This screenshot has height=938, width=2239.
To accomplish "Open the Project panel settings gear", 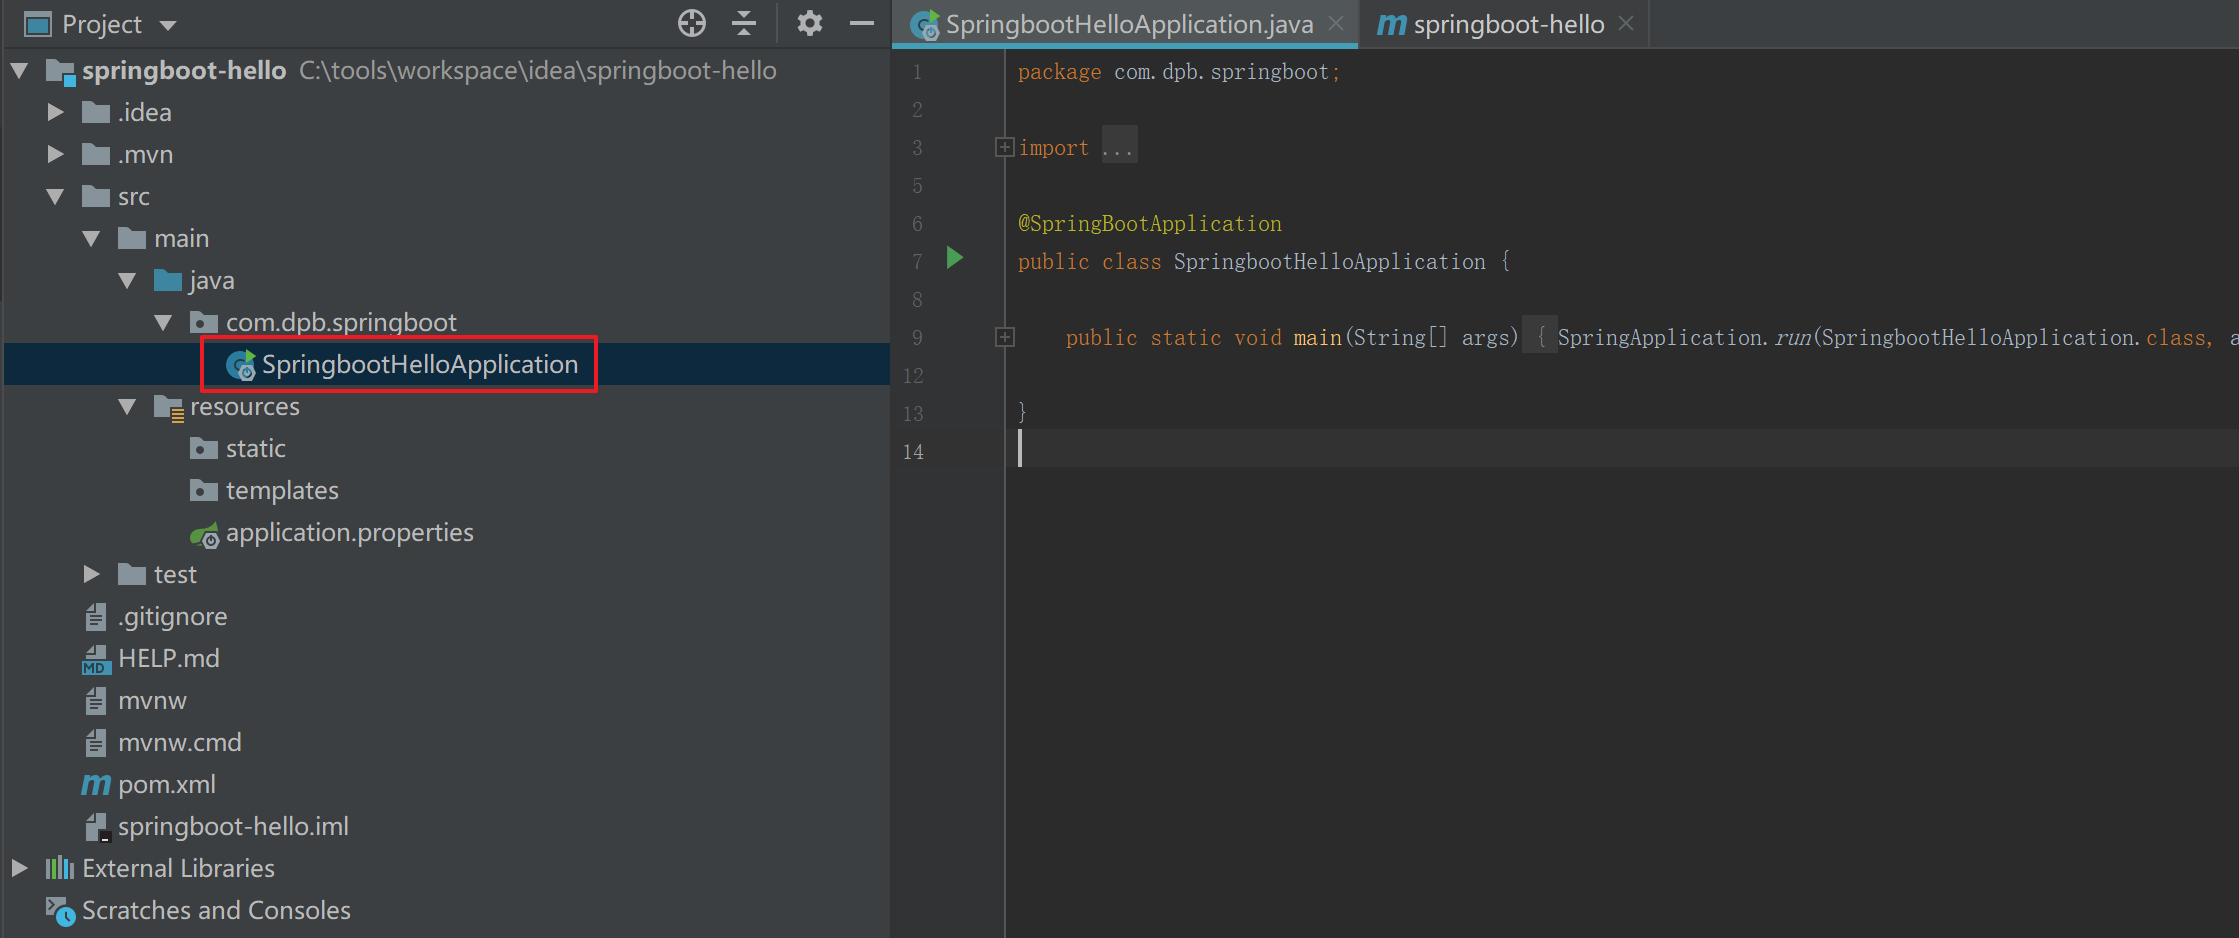I will point(809,23).
